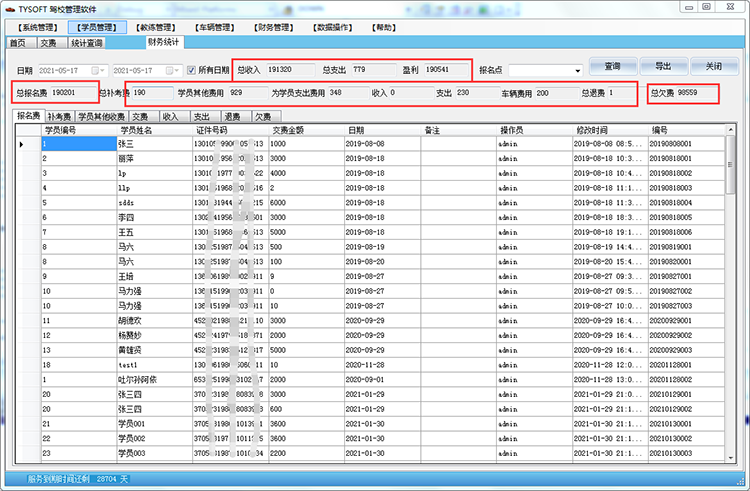Click the 关闭 button
This screenshot has width=750, height=491.
coord(711,67)
